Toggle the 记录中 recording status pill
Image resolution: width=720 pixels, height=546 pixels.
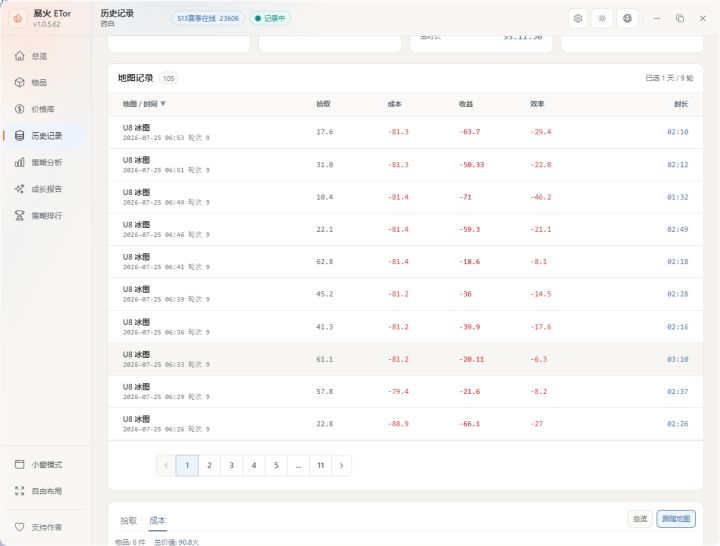point(270,18)
